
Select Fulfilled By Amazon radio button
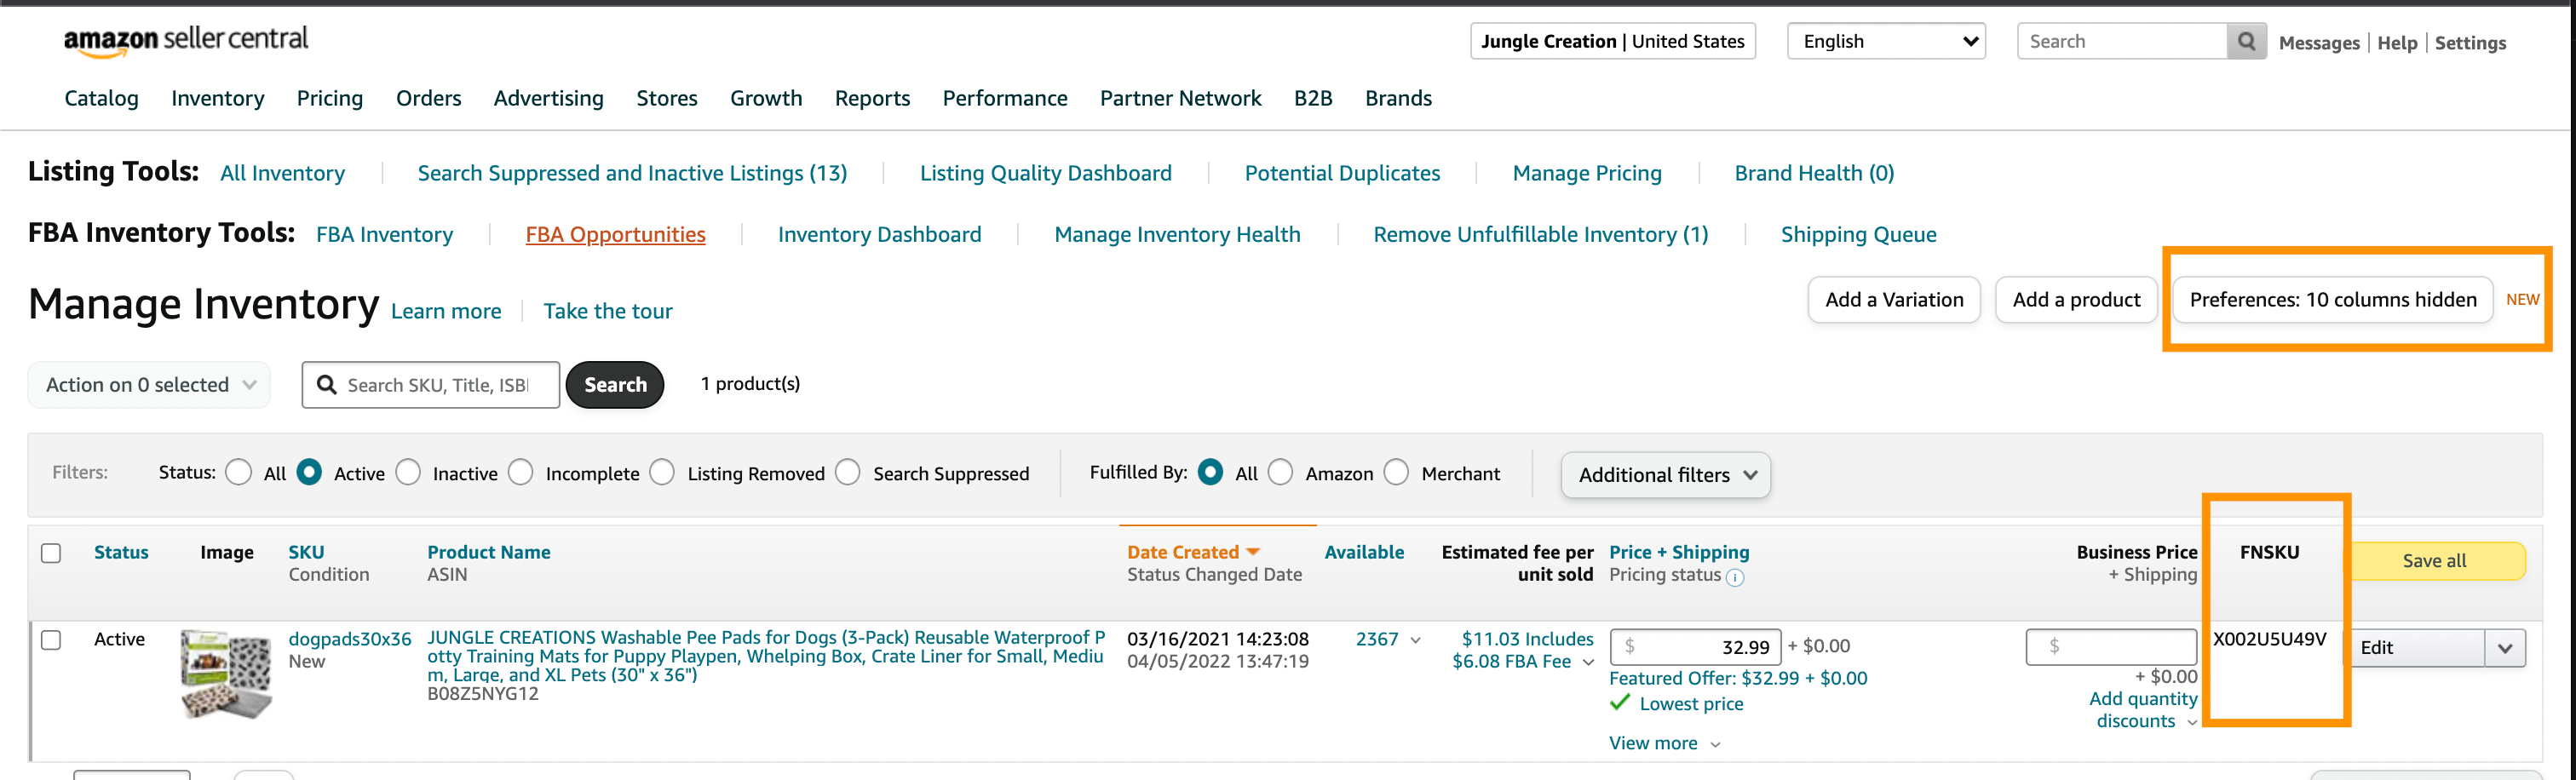(1280, 472)
